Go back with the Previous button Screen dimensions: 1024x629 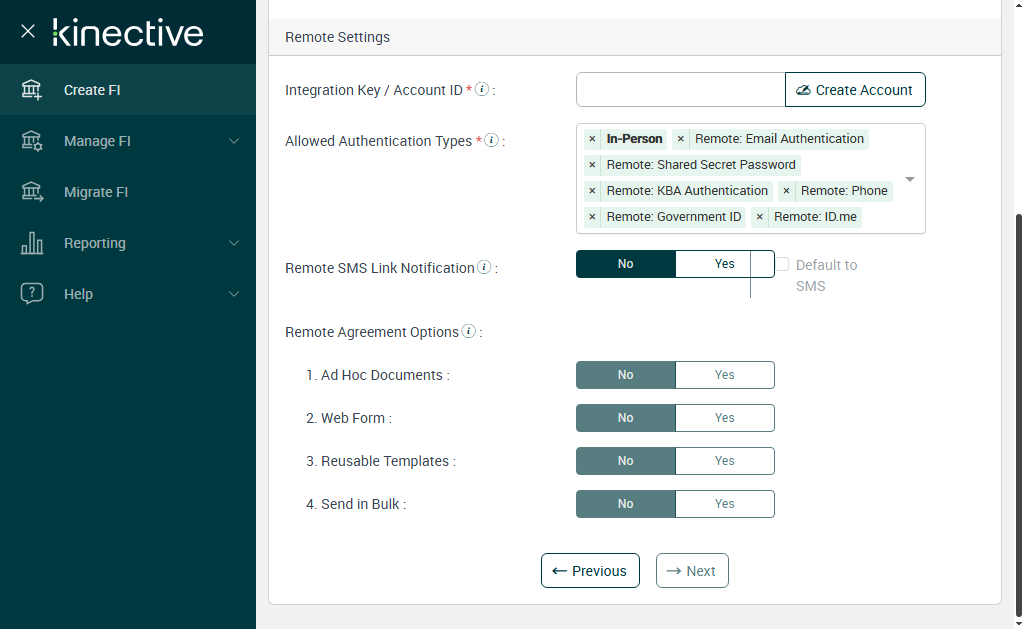pos(590,571)
